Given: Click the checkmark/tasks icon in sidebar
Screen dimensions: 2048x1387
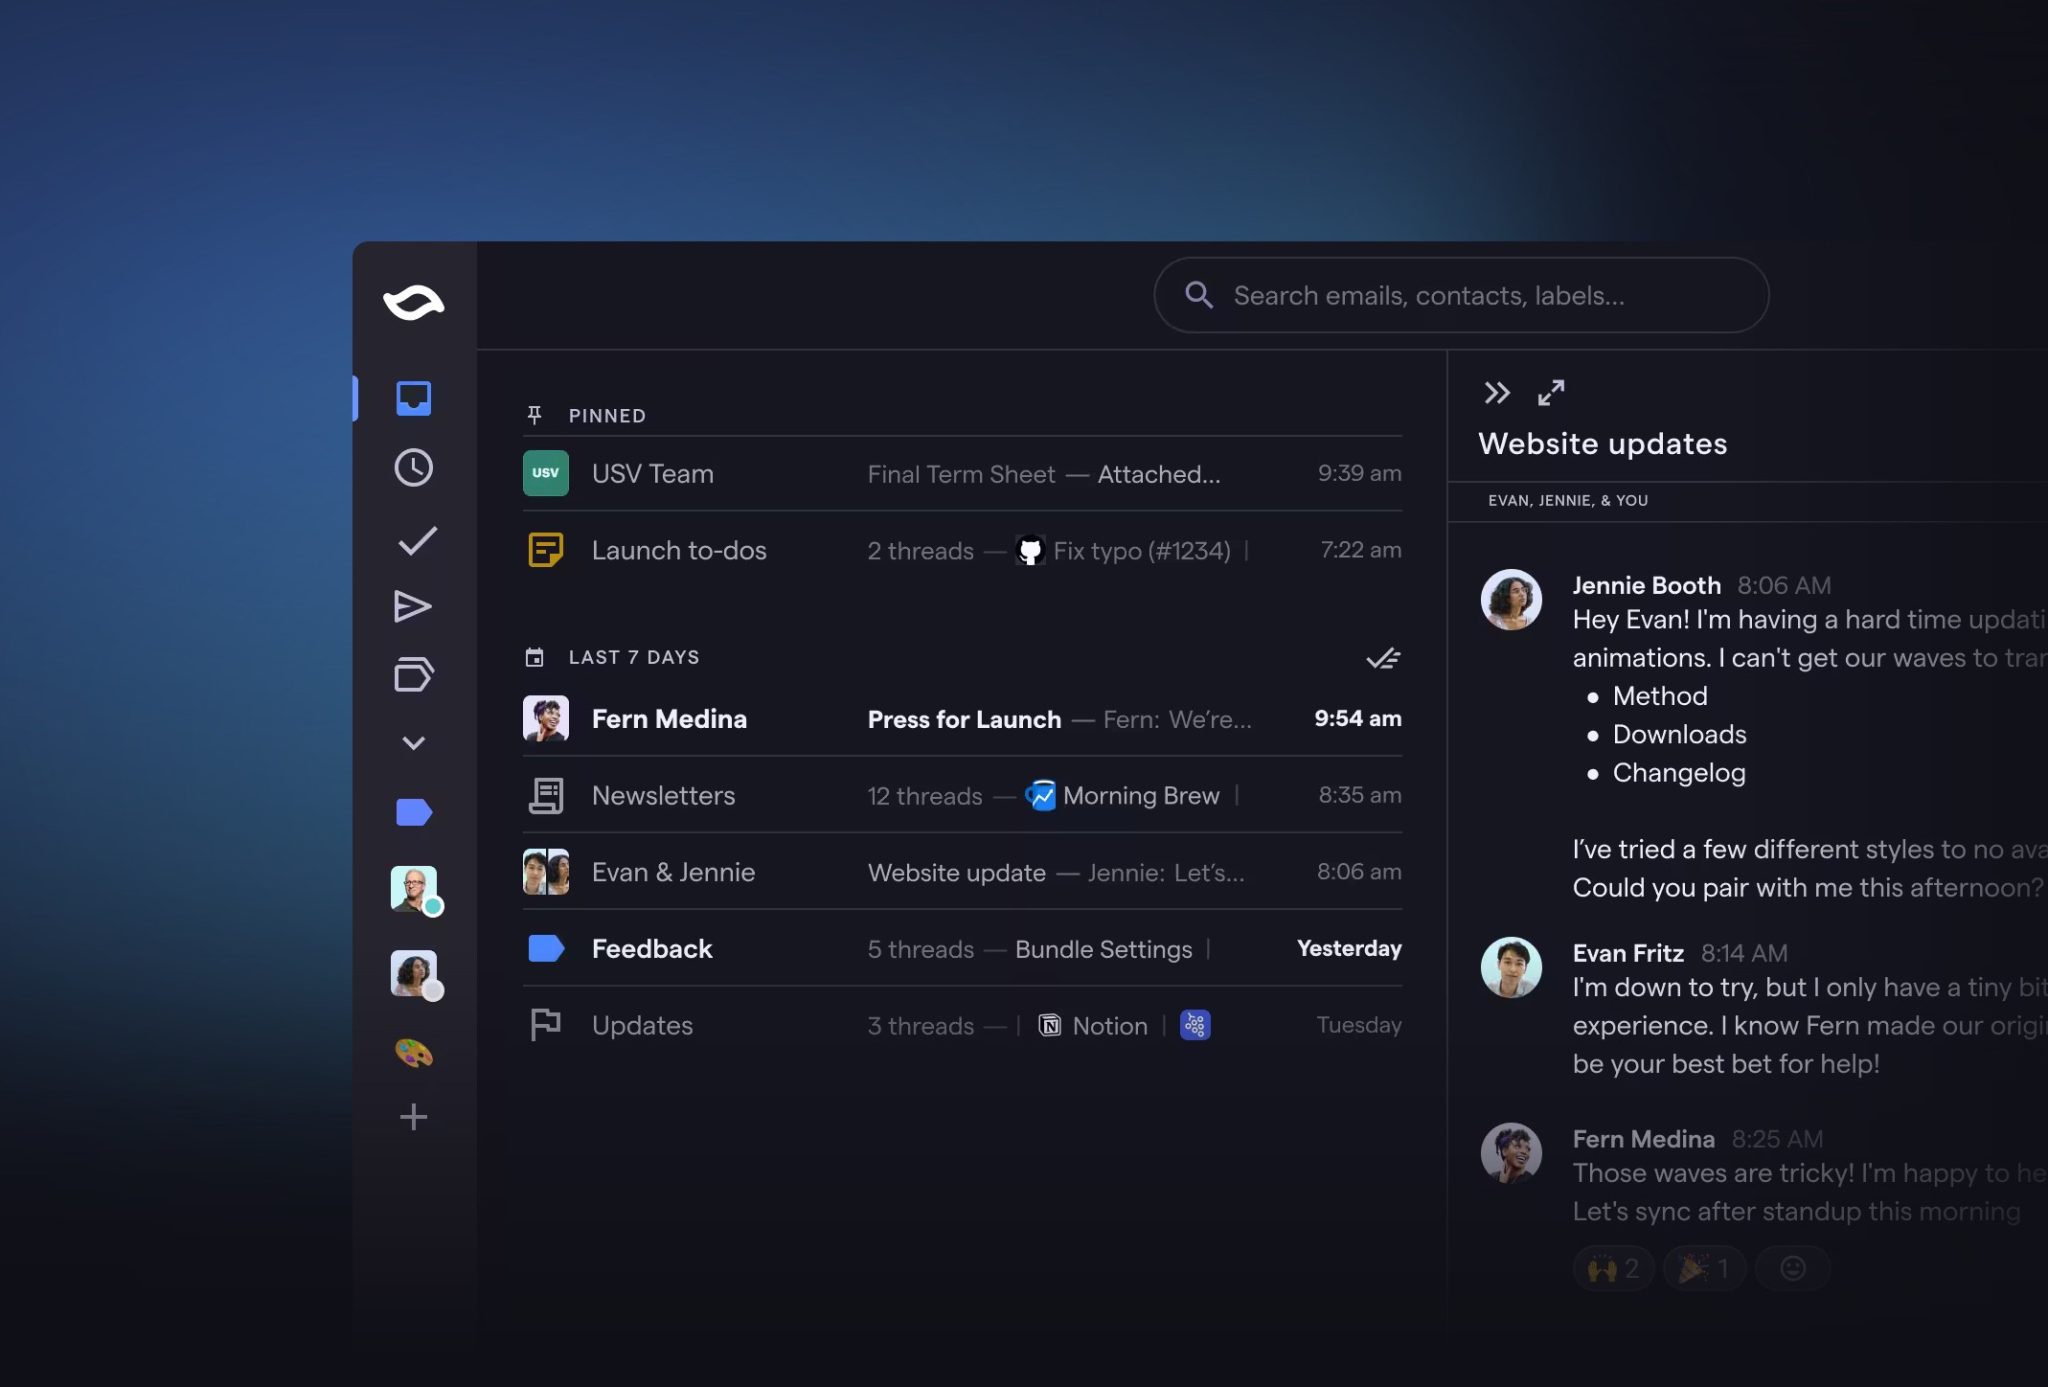Looking at the screenshot, I should pyautogui.click(x=412, y=542).
